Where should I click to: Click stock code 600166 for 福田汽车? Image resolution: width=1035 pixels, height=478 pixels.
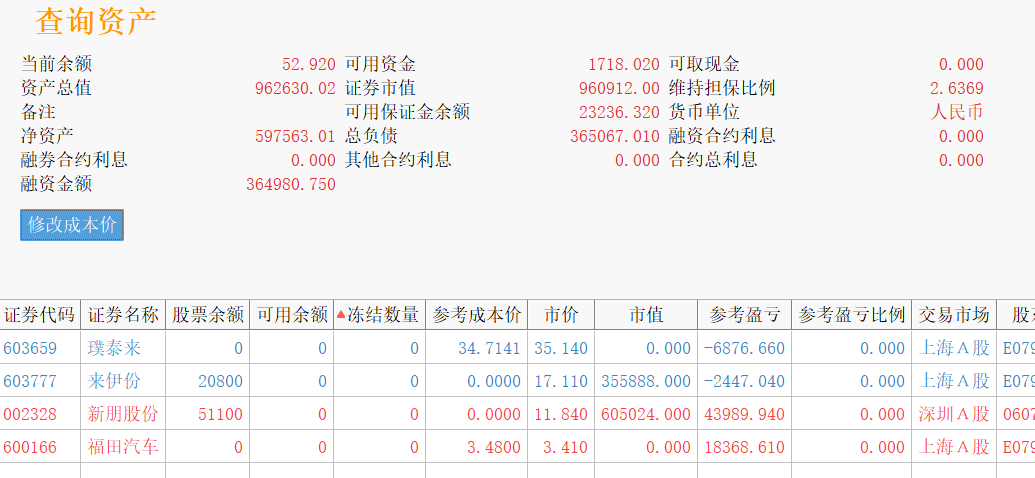click(x=31, y=447)
